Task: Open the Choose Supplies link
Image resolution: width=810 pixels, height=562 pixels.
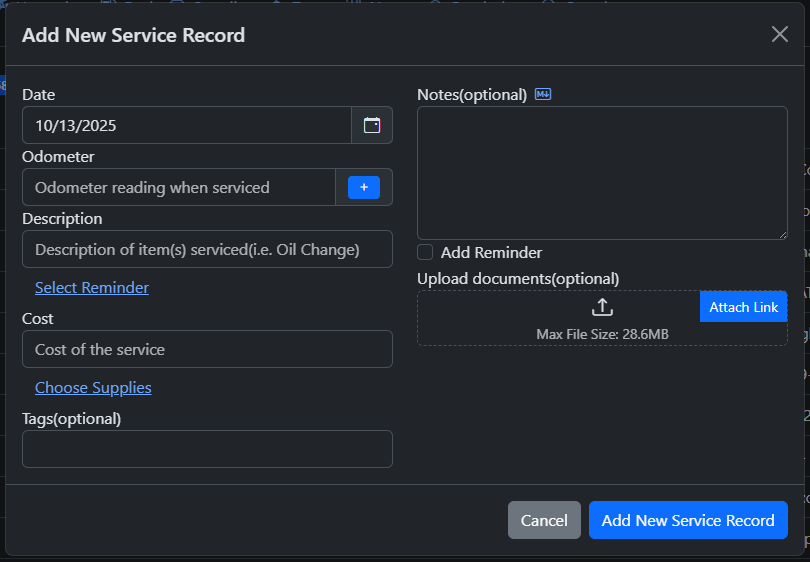Action: point(93,388)
